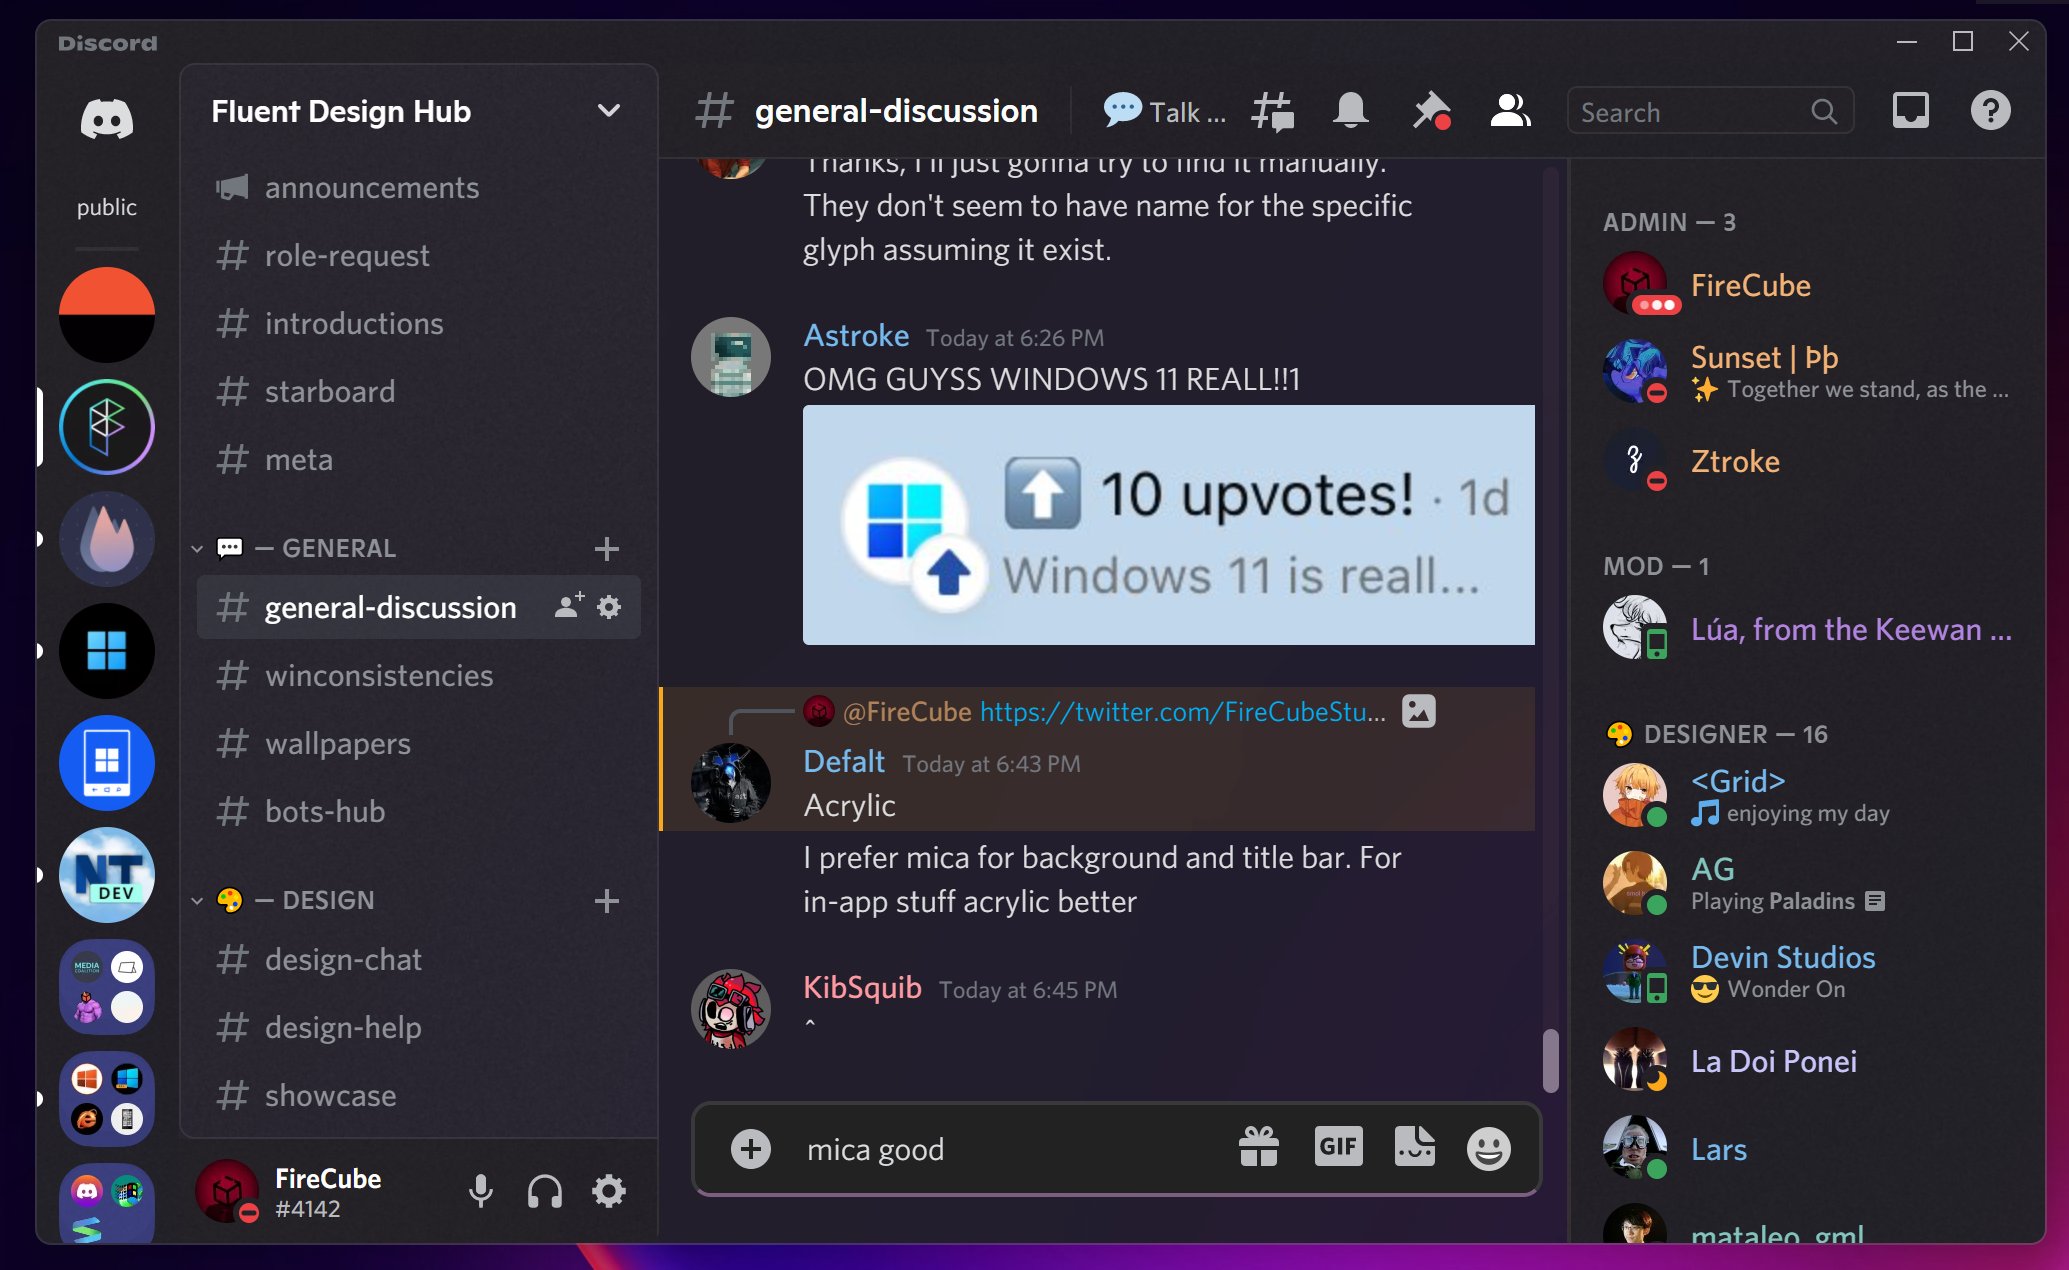Open the orange and black server icon

click(107, 315)
